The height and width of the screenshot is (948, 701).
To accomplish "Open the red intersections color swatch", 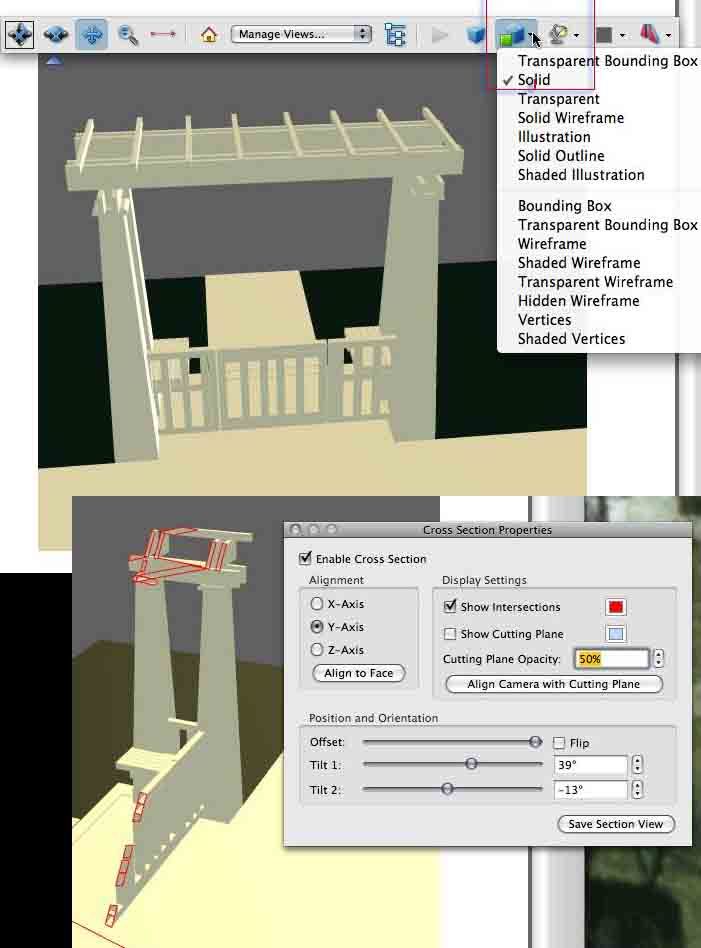I will [616, 606].
